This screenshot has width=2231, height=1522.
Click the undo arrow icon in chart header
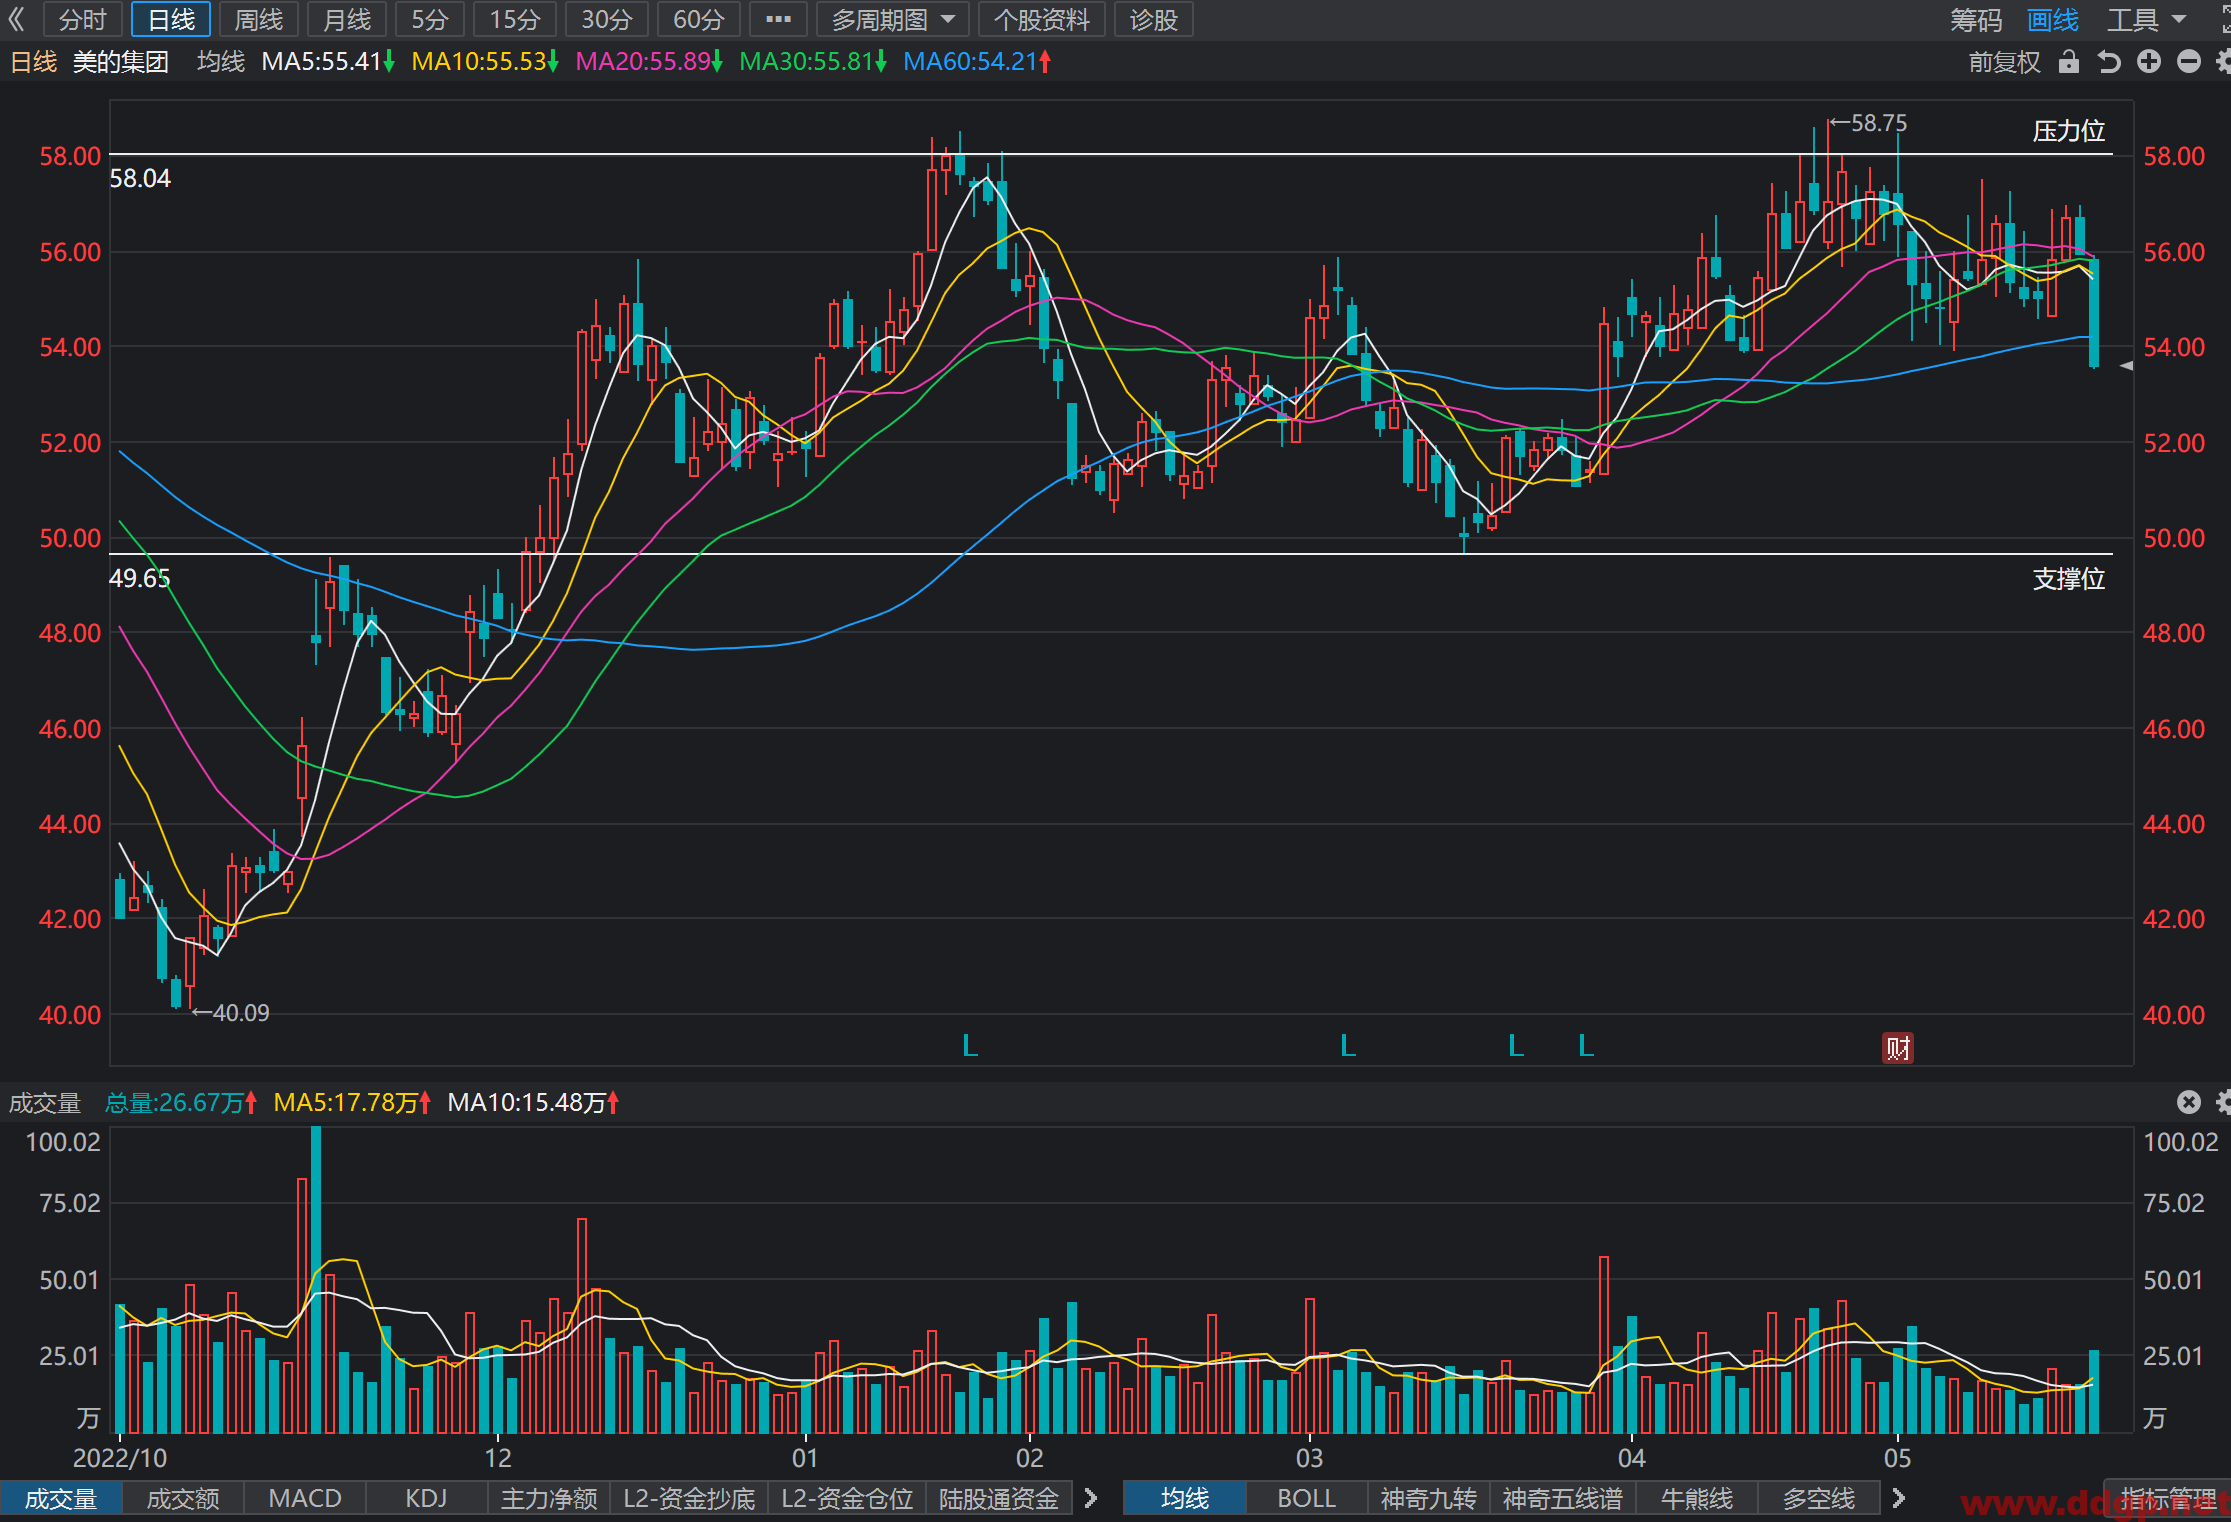[x=2109, y=62]
